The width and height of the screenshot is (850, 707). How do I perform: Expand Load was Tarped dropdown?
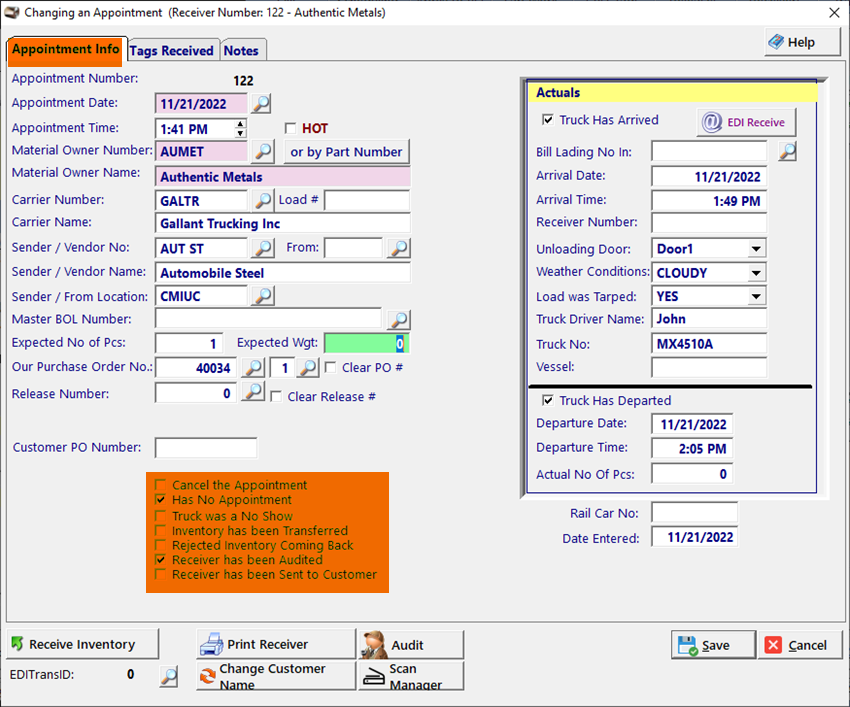tap(756, 296)
